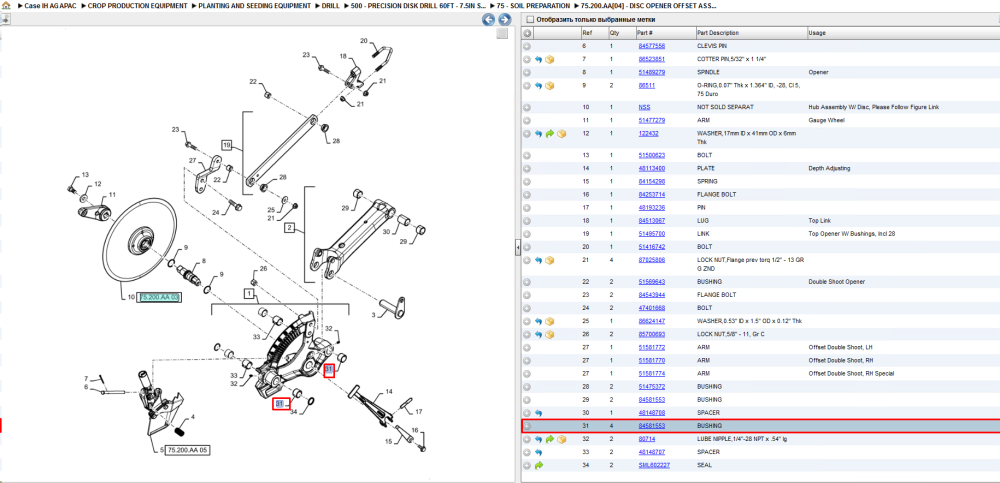Image resolution: width=1000 pixels, height=483 pixels.
Task: Open NSS part link
Action: (644, 107)
